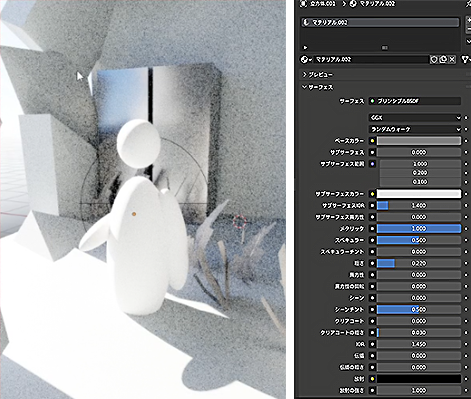471x399 pixels.
Task: Toggle the animate dot right of ベースカラー
Action: 466,141
